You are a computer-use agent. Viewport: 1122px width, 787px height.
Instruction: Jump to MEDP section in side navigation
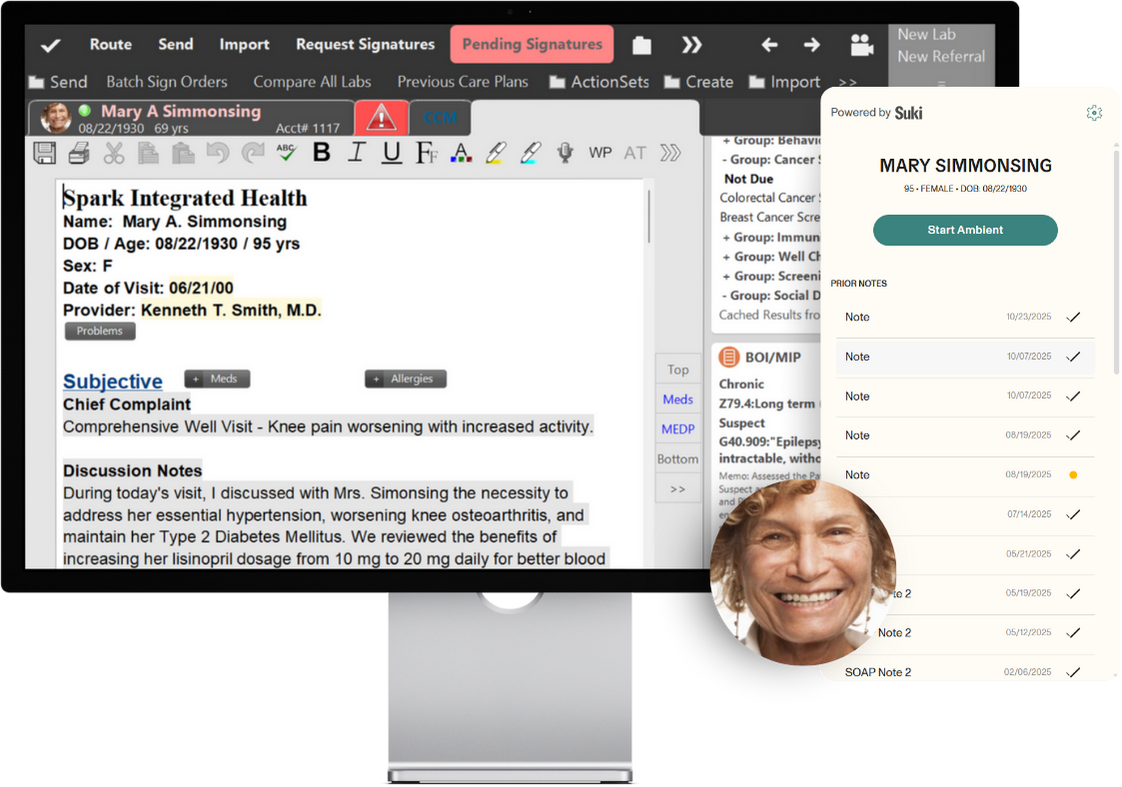[x=677, y=429]
